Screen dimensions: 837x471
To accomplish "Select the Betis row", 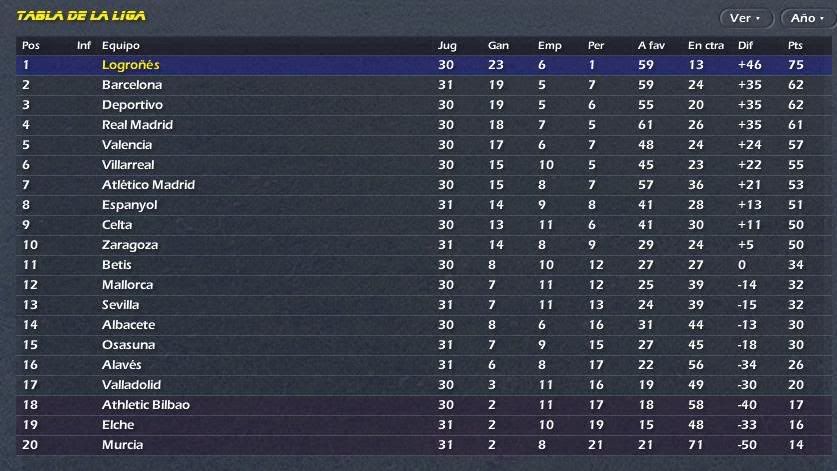I will (x=424, y=265).
